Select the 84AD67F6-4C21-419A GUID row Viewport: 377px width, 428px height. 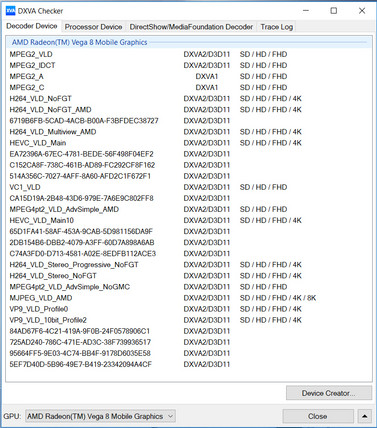tap(189, 331)
